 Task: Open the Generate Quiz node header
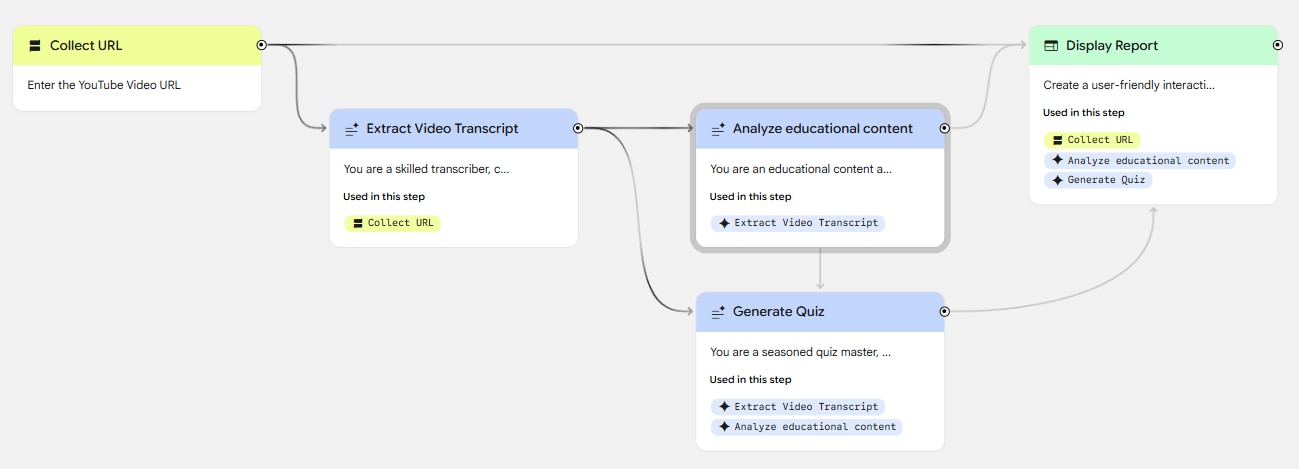click(820, 312)
